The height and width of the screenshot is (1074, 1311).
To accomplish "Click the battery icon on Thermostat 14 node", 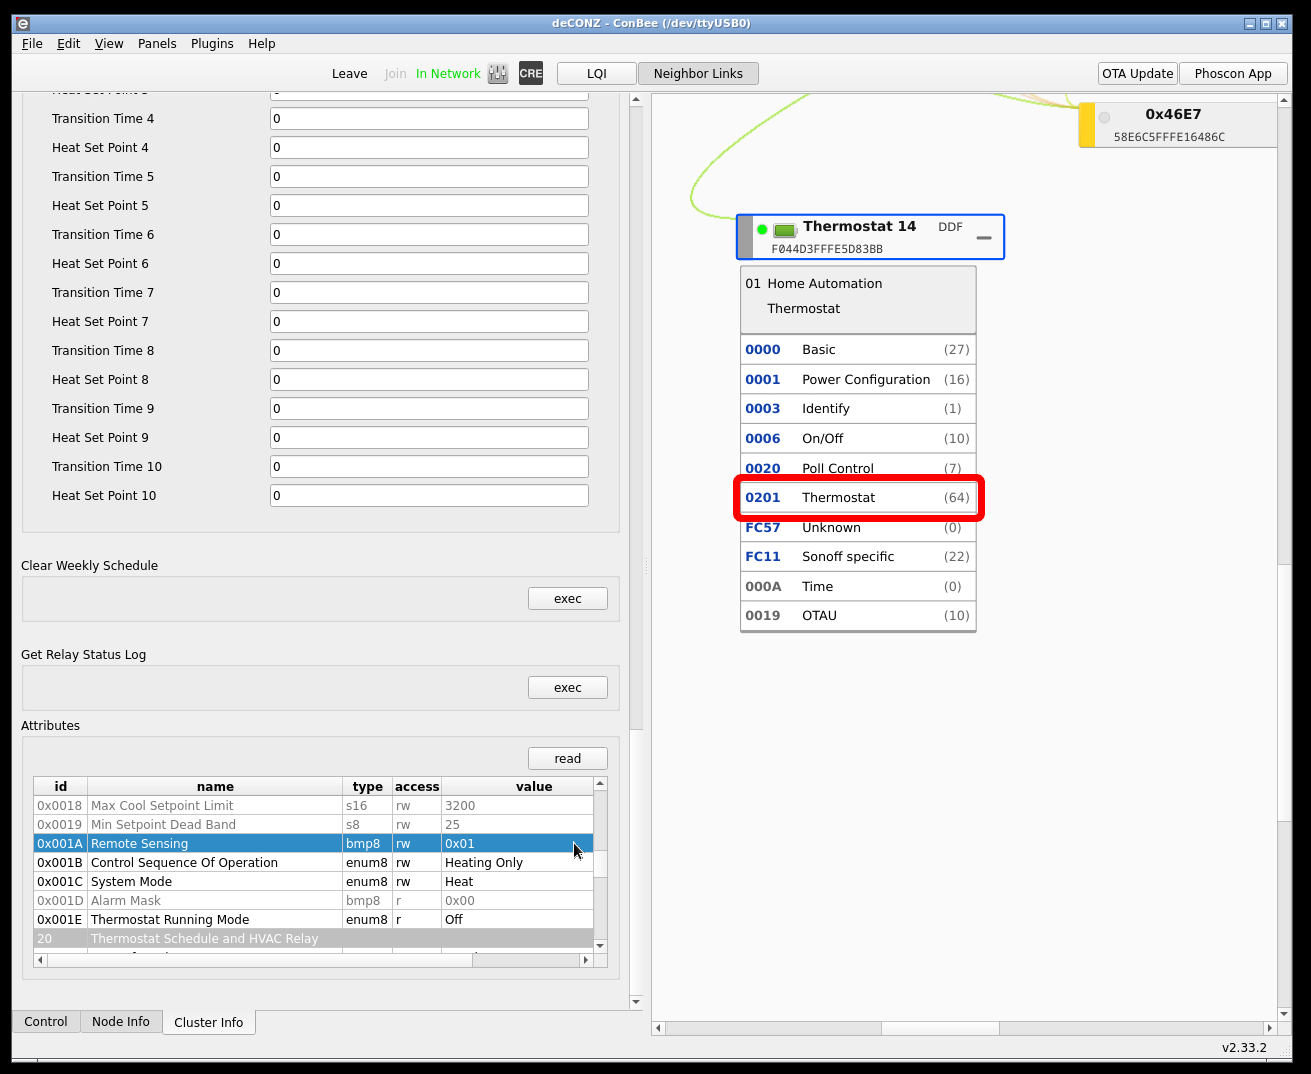I will coord(785,230).
